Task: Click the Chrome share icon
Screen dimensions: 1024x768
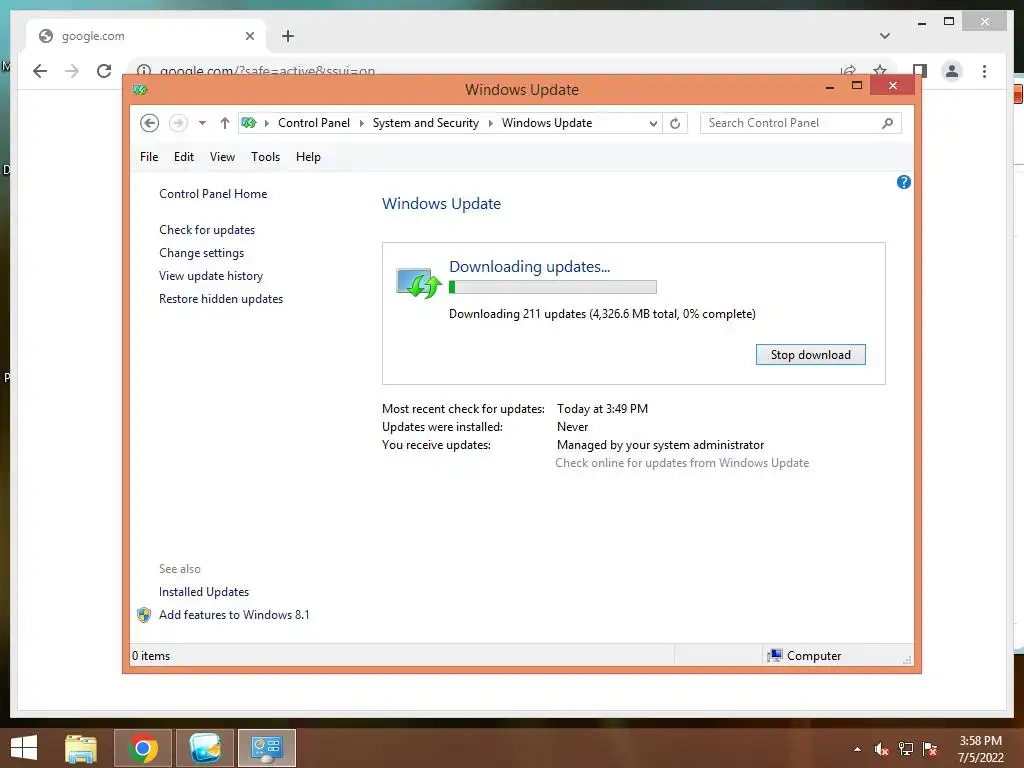Action: click(x=848, y=69)
